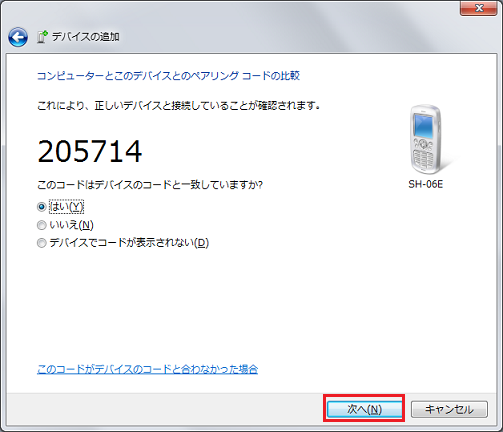The image size is (503, 432).
Task: Click the mobile phone device image
Action: [x=426, y=139]
